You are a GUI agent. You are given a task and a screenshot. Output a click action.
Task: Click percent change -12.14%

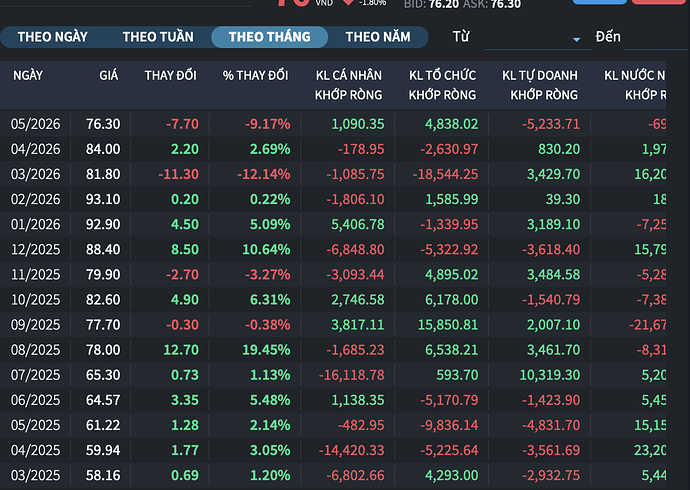coord(264,174)
